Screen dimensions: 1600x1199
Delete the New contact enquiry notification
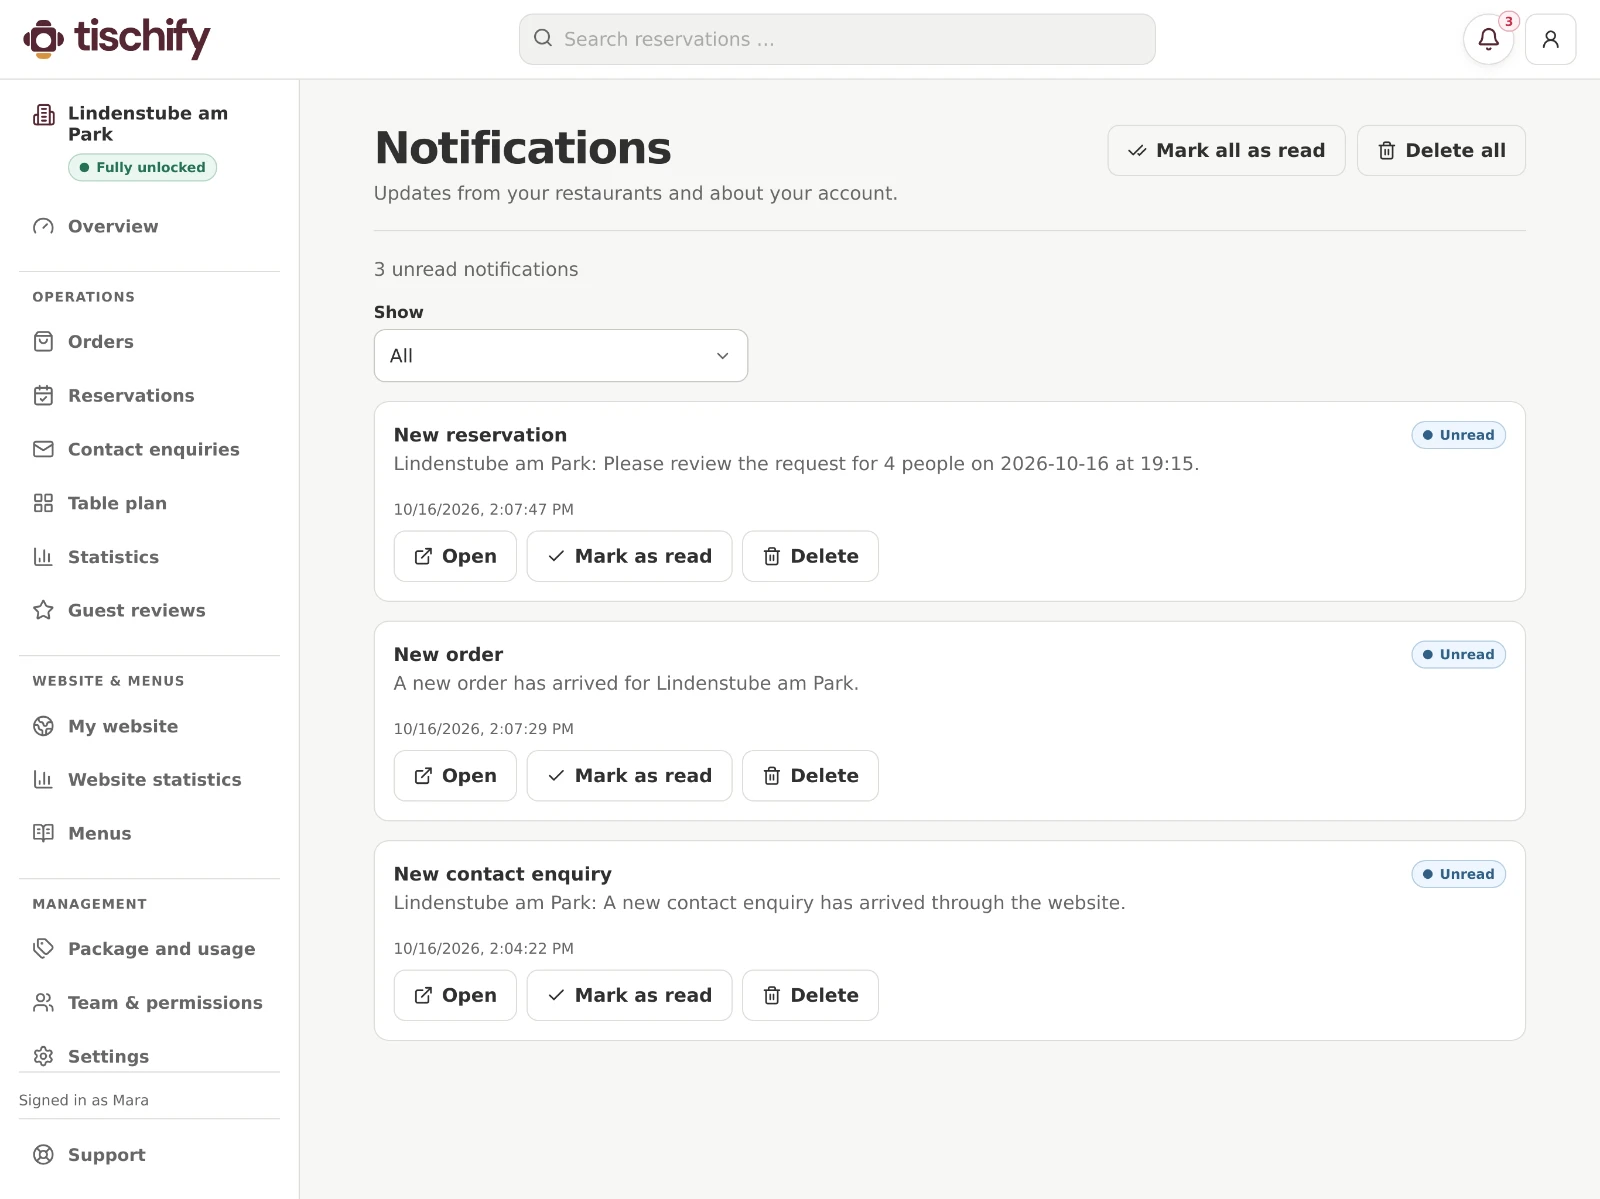point(810,995)
